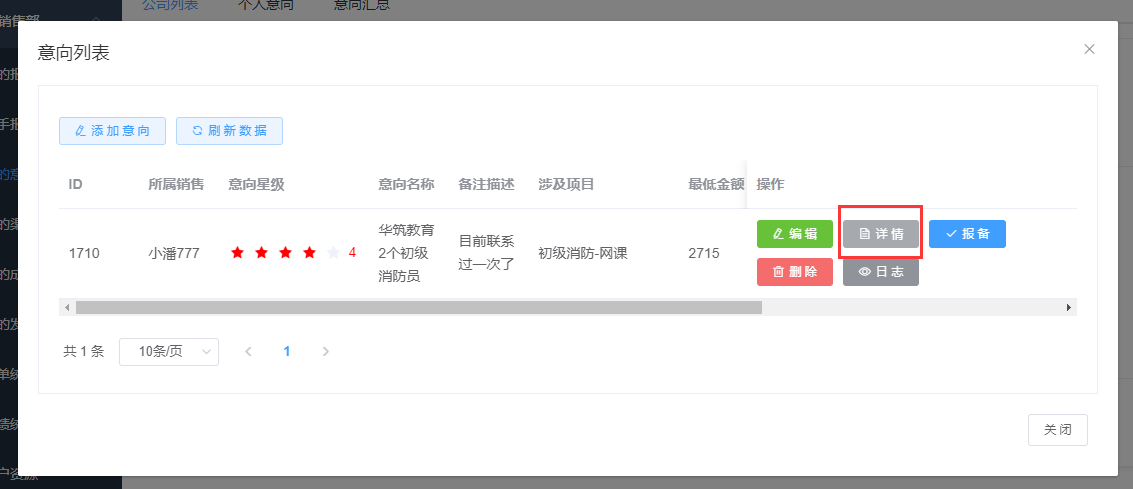Open the 日志 log for this record

880,272
